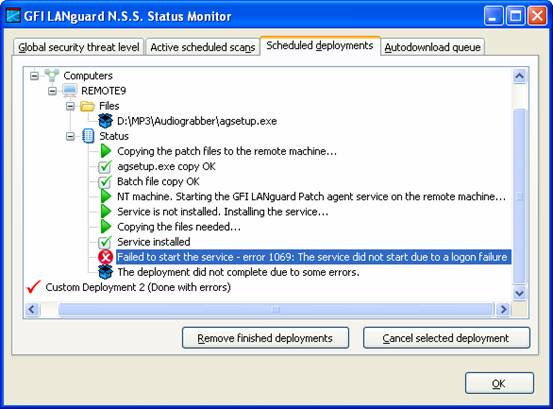Select 'The deployment did not complete due to some errors.' text
The width and height of the screenshot is (553, 409).
point(238,272)
